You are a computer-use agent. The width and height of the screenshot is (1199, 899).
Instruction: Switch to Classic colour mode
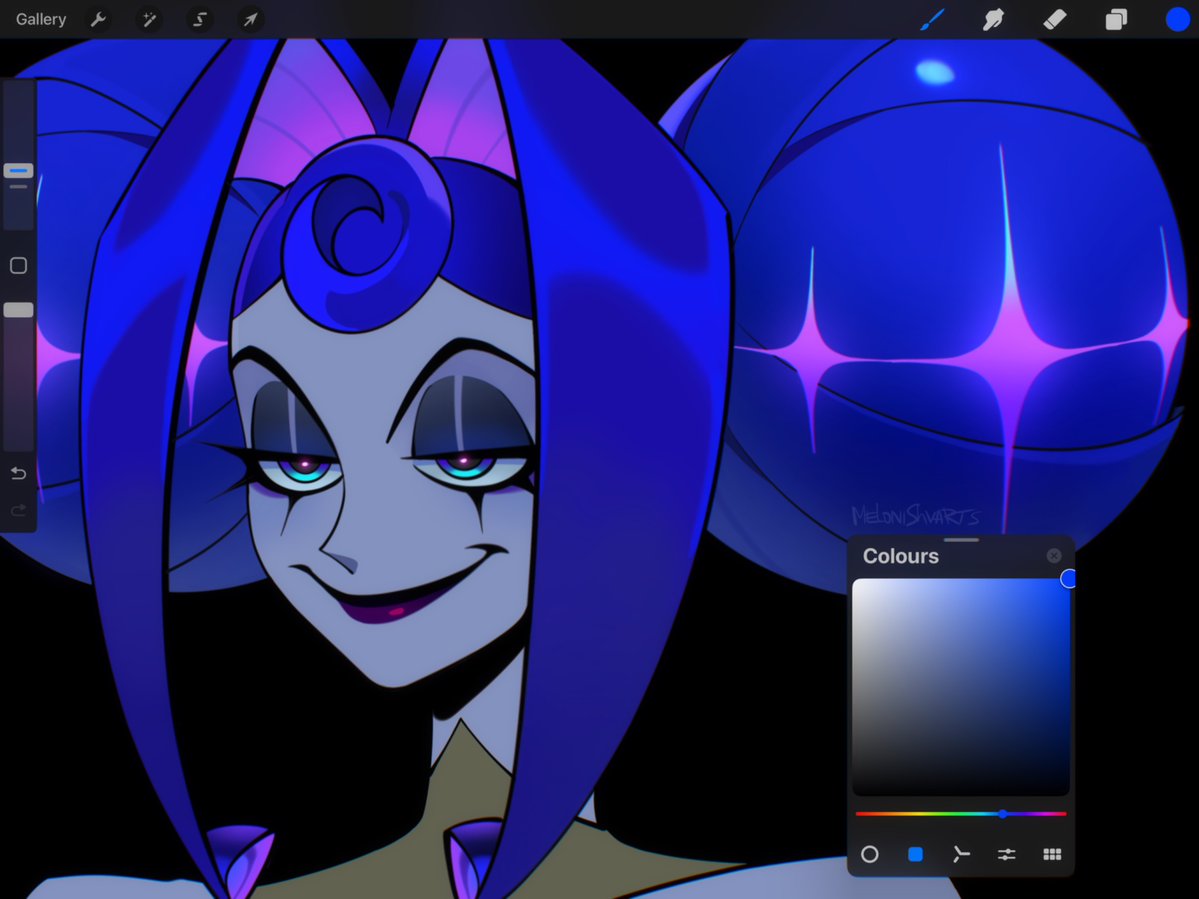click(915, 854)
